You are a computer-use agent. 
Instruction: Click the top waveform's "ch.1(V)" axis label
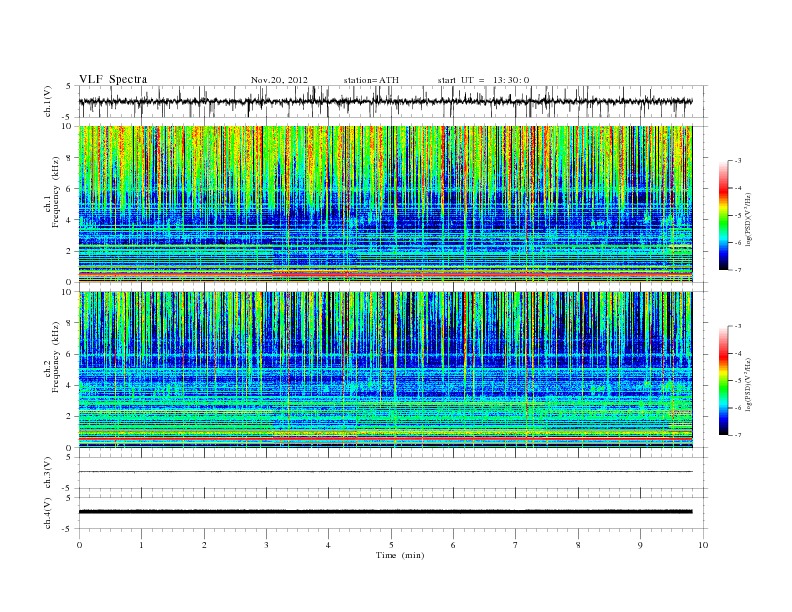point(47,101)
